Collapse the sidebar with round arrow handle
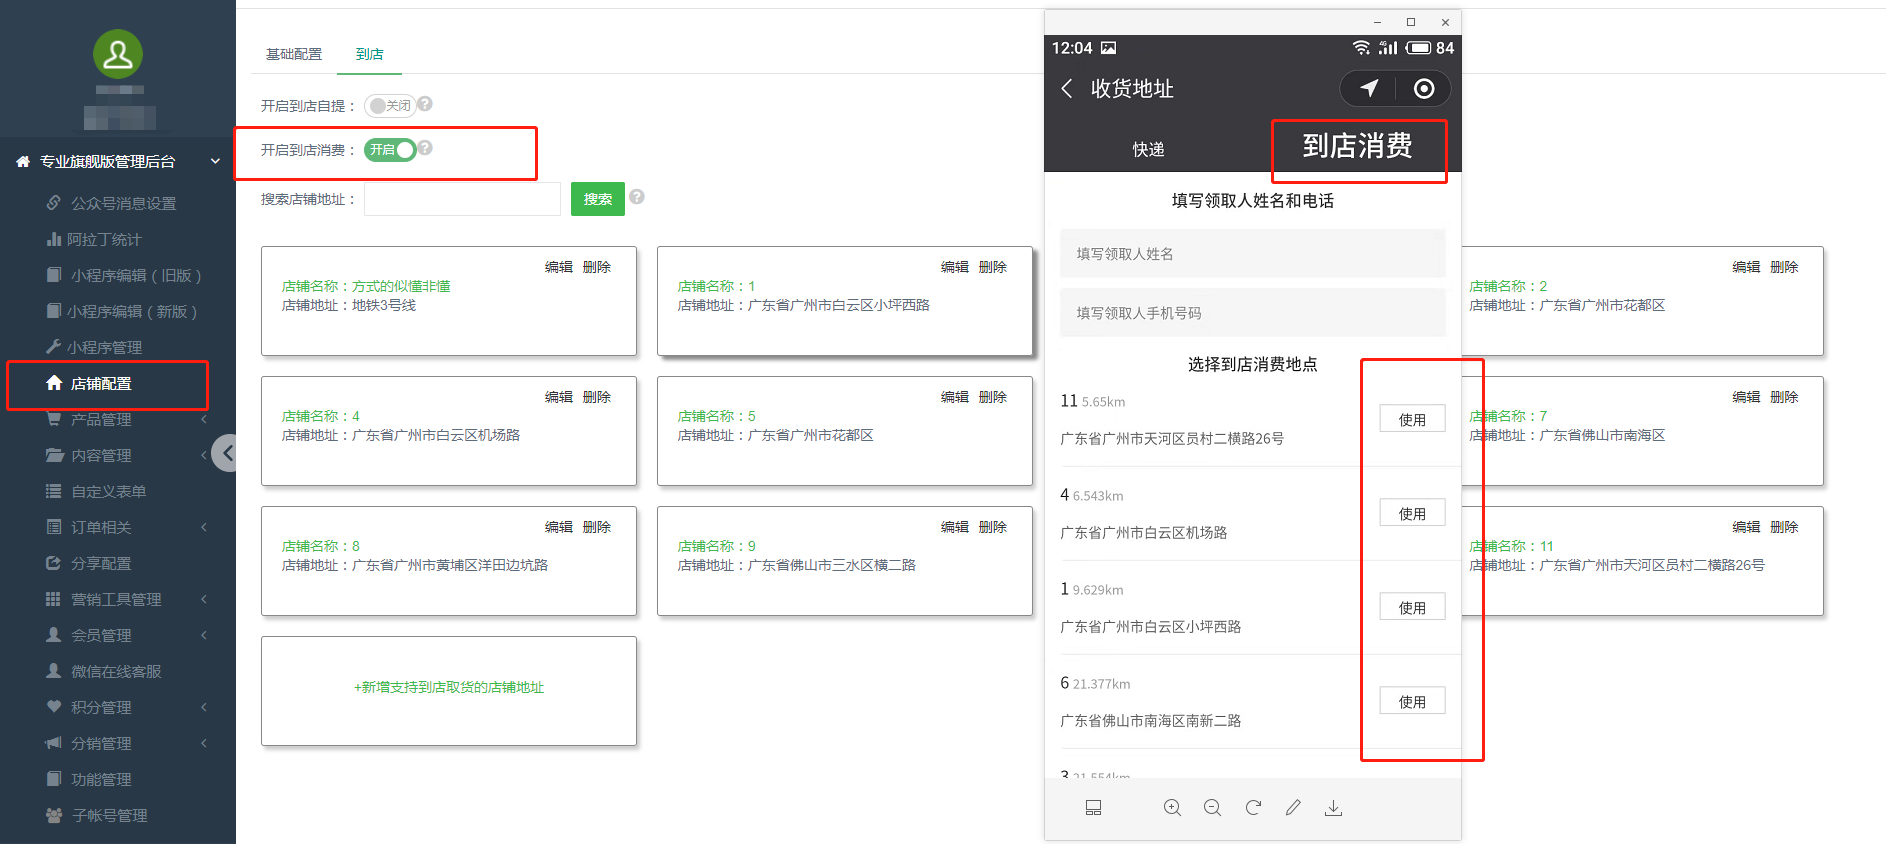The height and width of the screenshot is (844, 1886). point(227,454)
